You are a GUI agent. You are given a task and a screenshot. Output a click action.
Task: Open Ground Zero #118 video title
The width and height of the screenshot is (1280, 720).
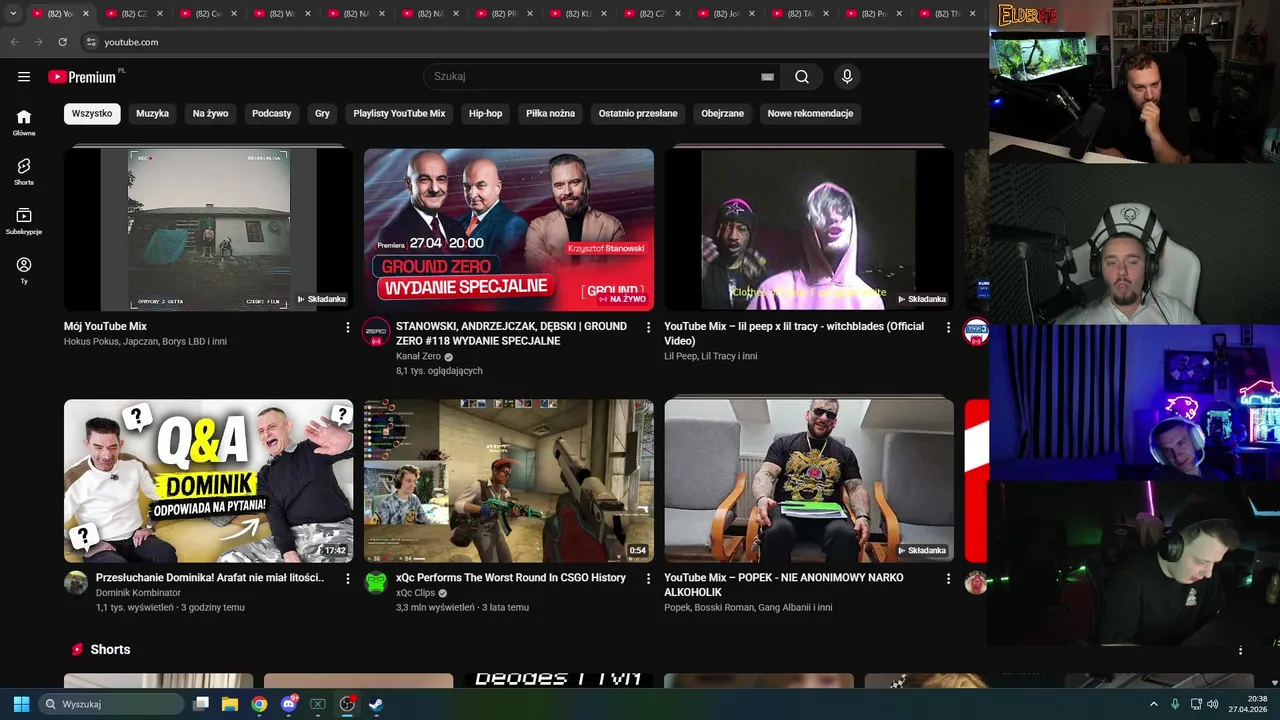point(511,334)
